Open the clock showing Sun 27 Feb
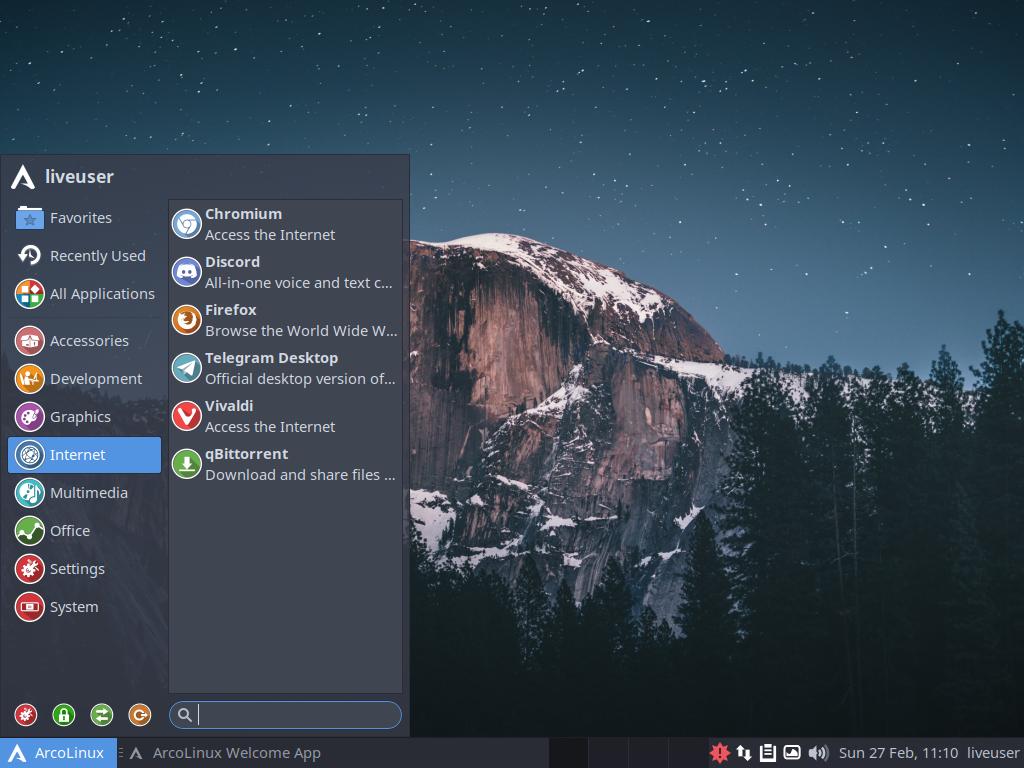The image size is (1024, 768). (x=898, y=753)
